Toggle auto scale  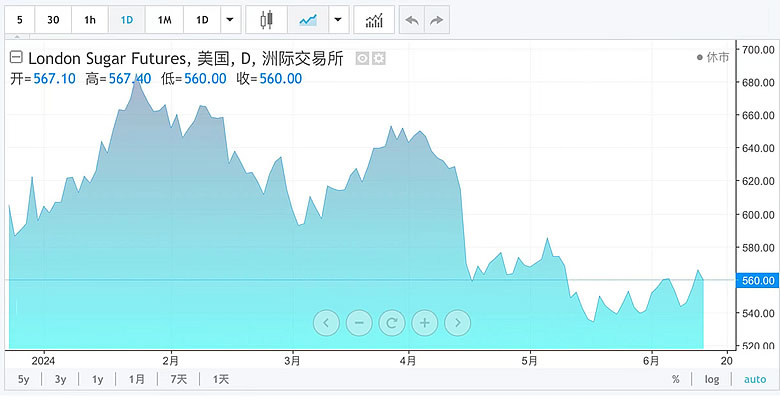coord(755,380)
